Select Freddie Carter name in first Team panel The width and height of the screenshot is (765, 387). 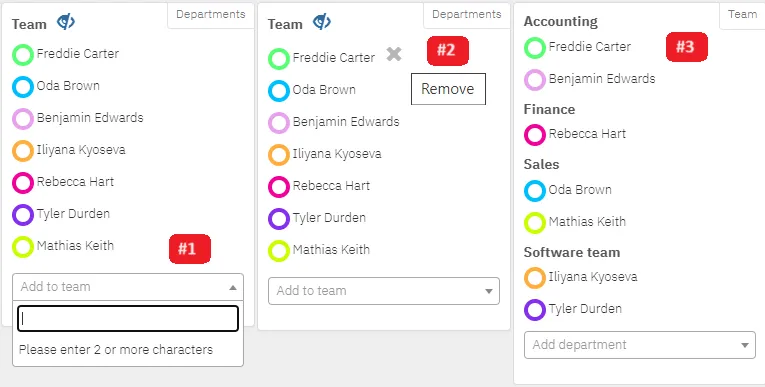(x=78, y=54)
